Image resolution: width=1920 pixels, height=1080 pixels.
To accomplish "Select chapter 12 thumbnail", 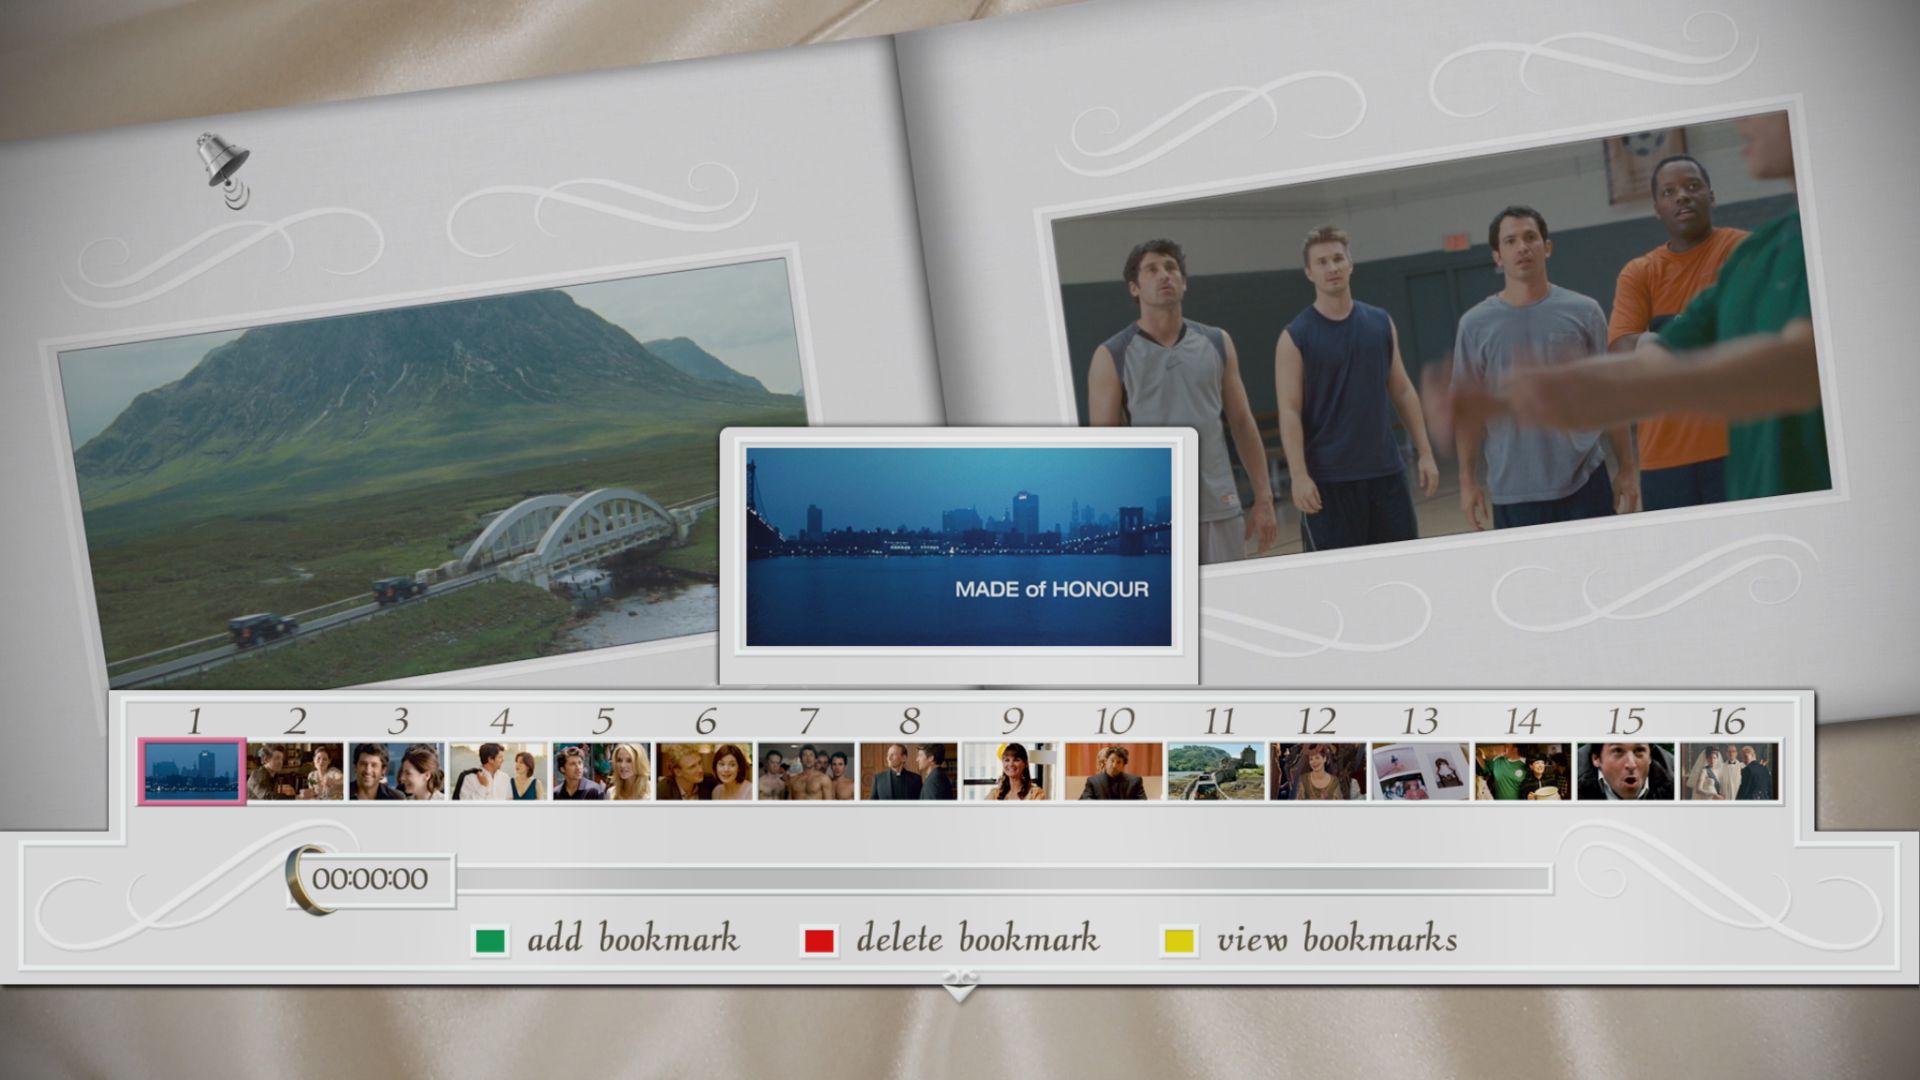I will tap(1318, 771).
